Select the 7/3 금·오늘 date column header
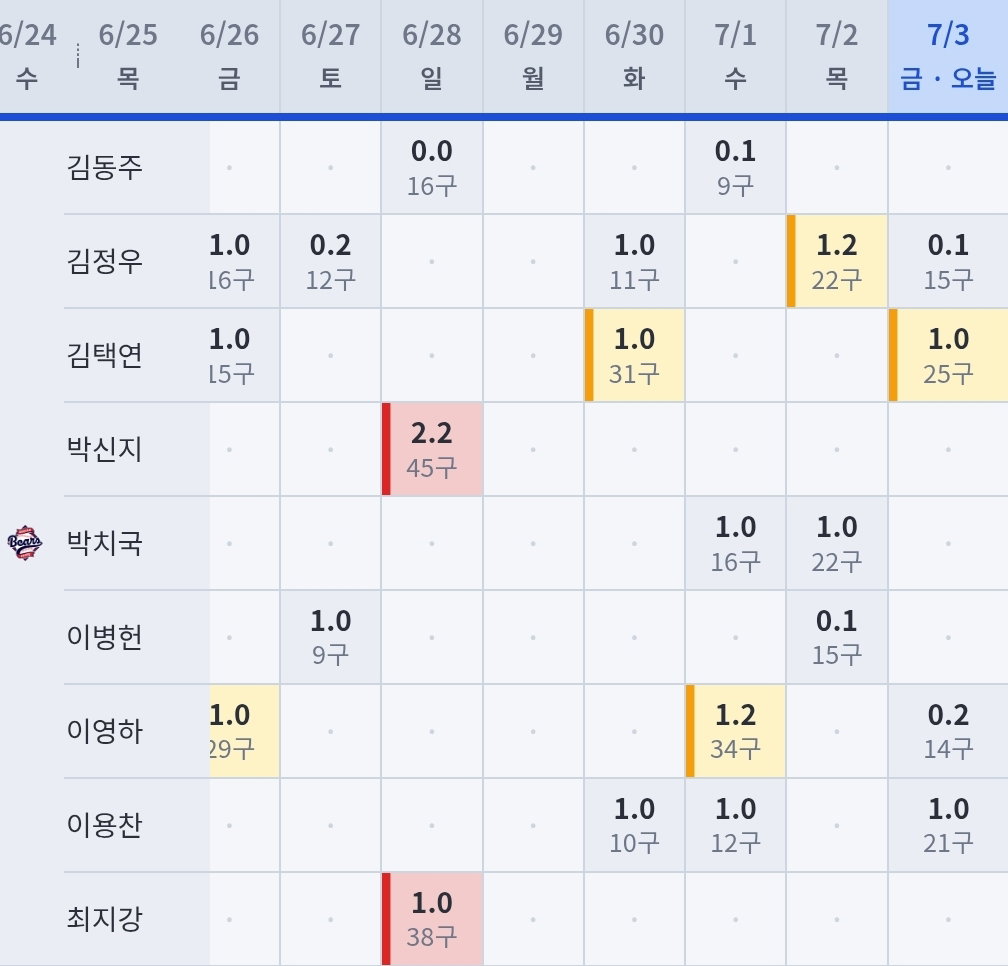The height and width of the screenshot is (966, 1008). coord(948,57)
